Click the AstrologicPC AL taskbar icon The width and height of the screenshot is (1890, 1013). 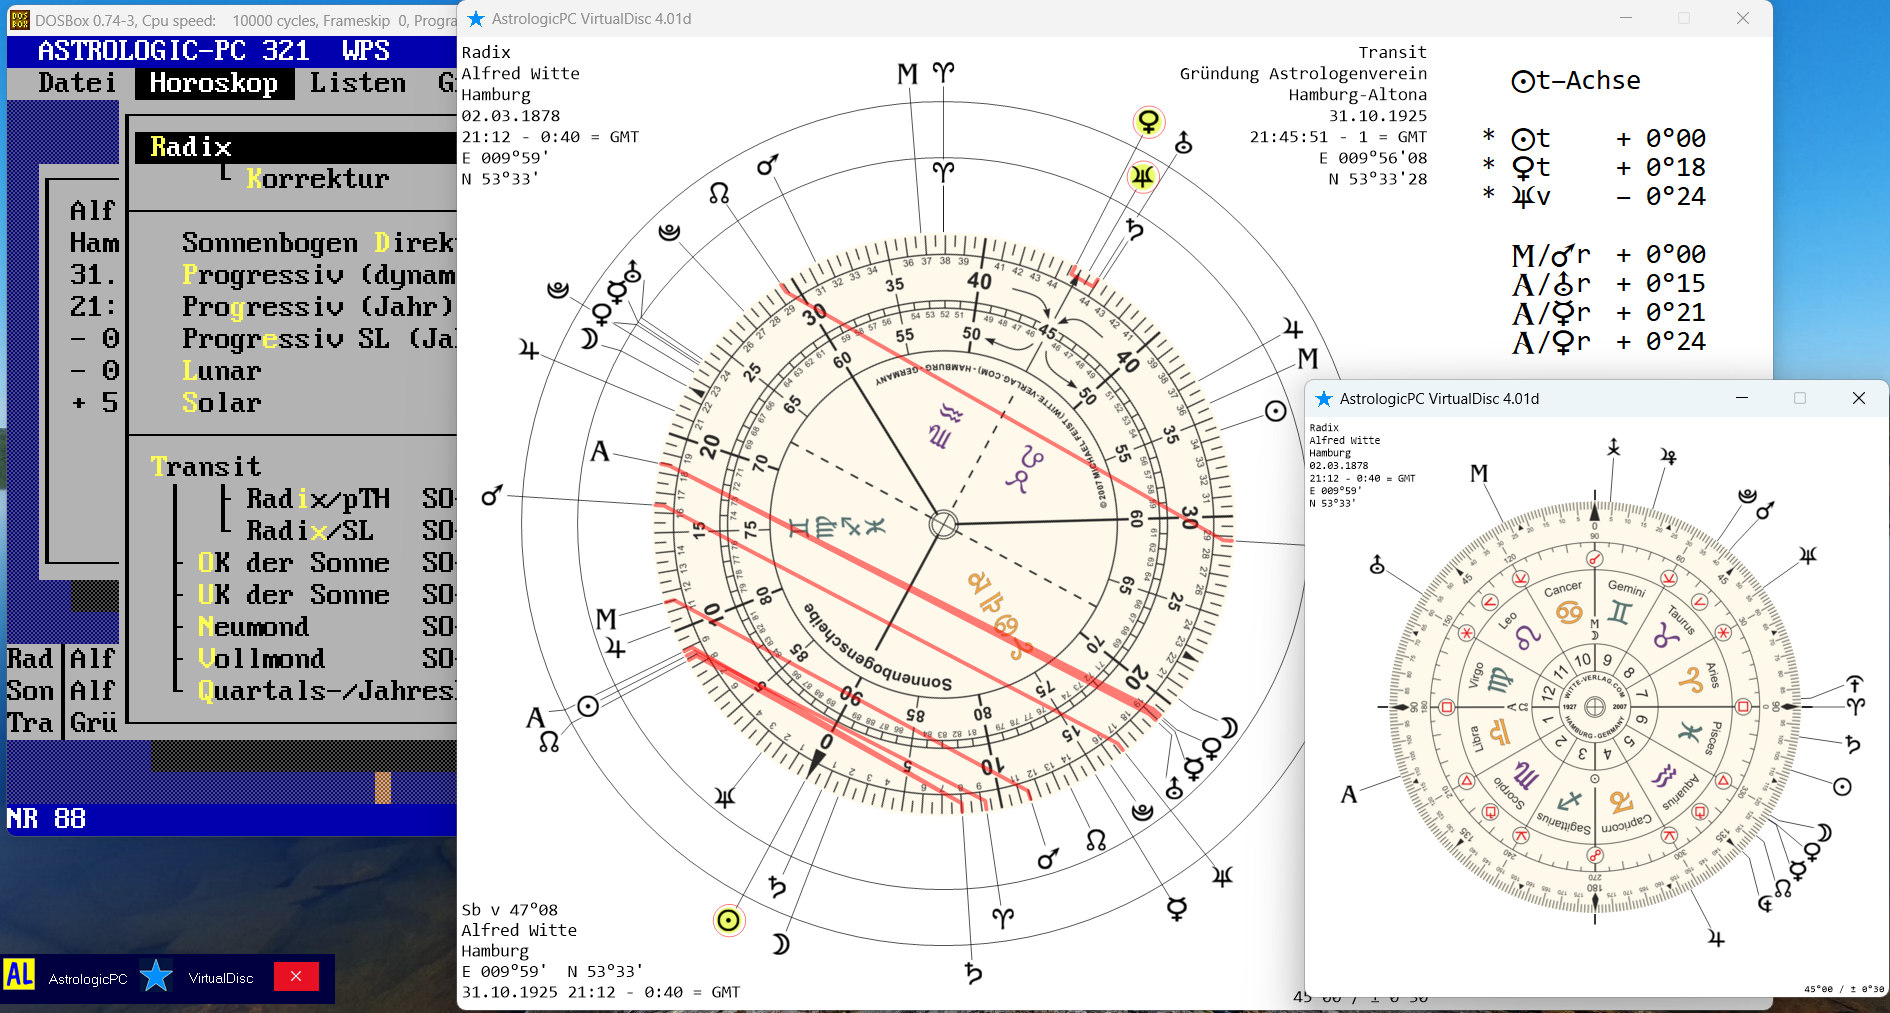pos(18,977)
